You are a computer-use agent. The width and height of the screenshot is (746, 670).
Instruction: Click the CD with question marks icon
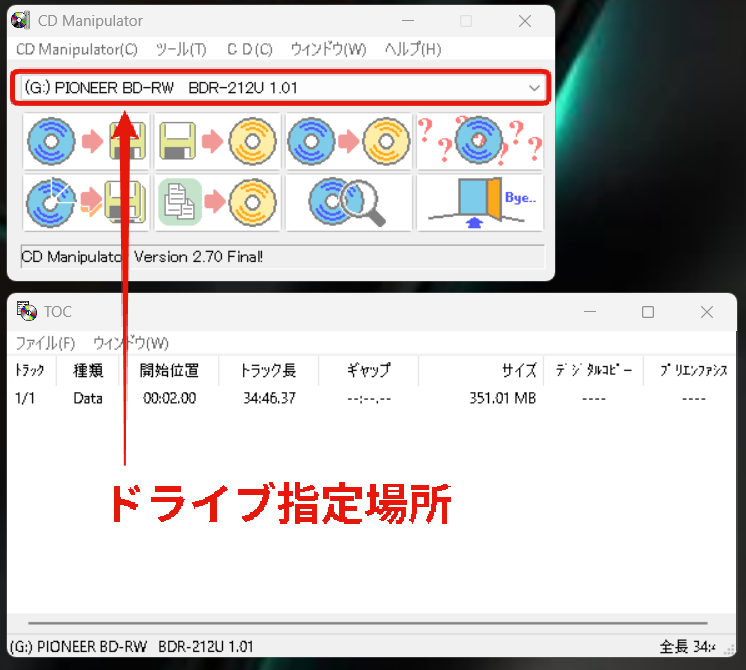(x=480, y=142)
